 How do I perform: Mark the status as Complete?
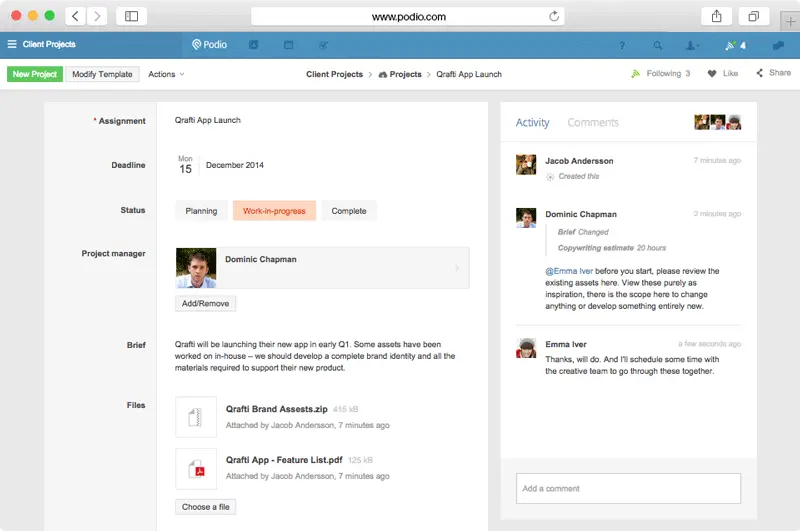click(x=349, y=211)
